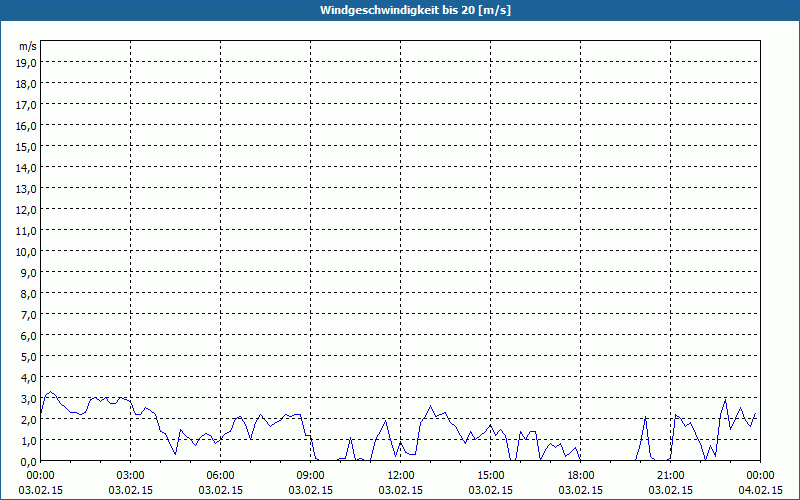Select the 13,0 y-axis label

27,189
